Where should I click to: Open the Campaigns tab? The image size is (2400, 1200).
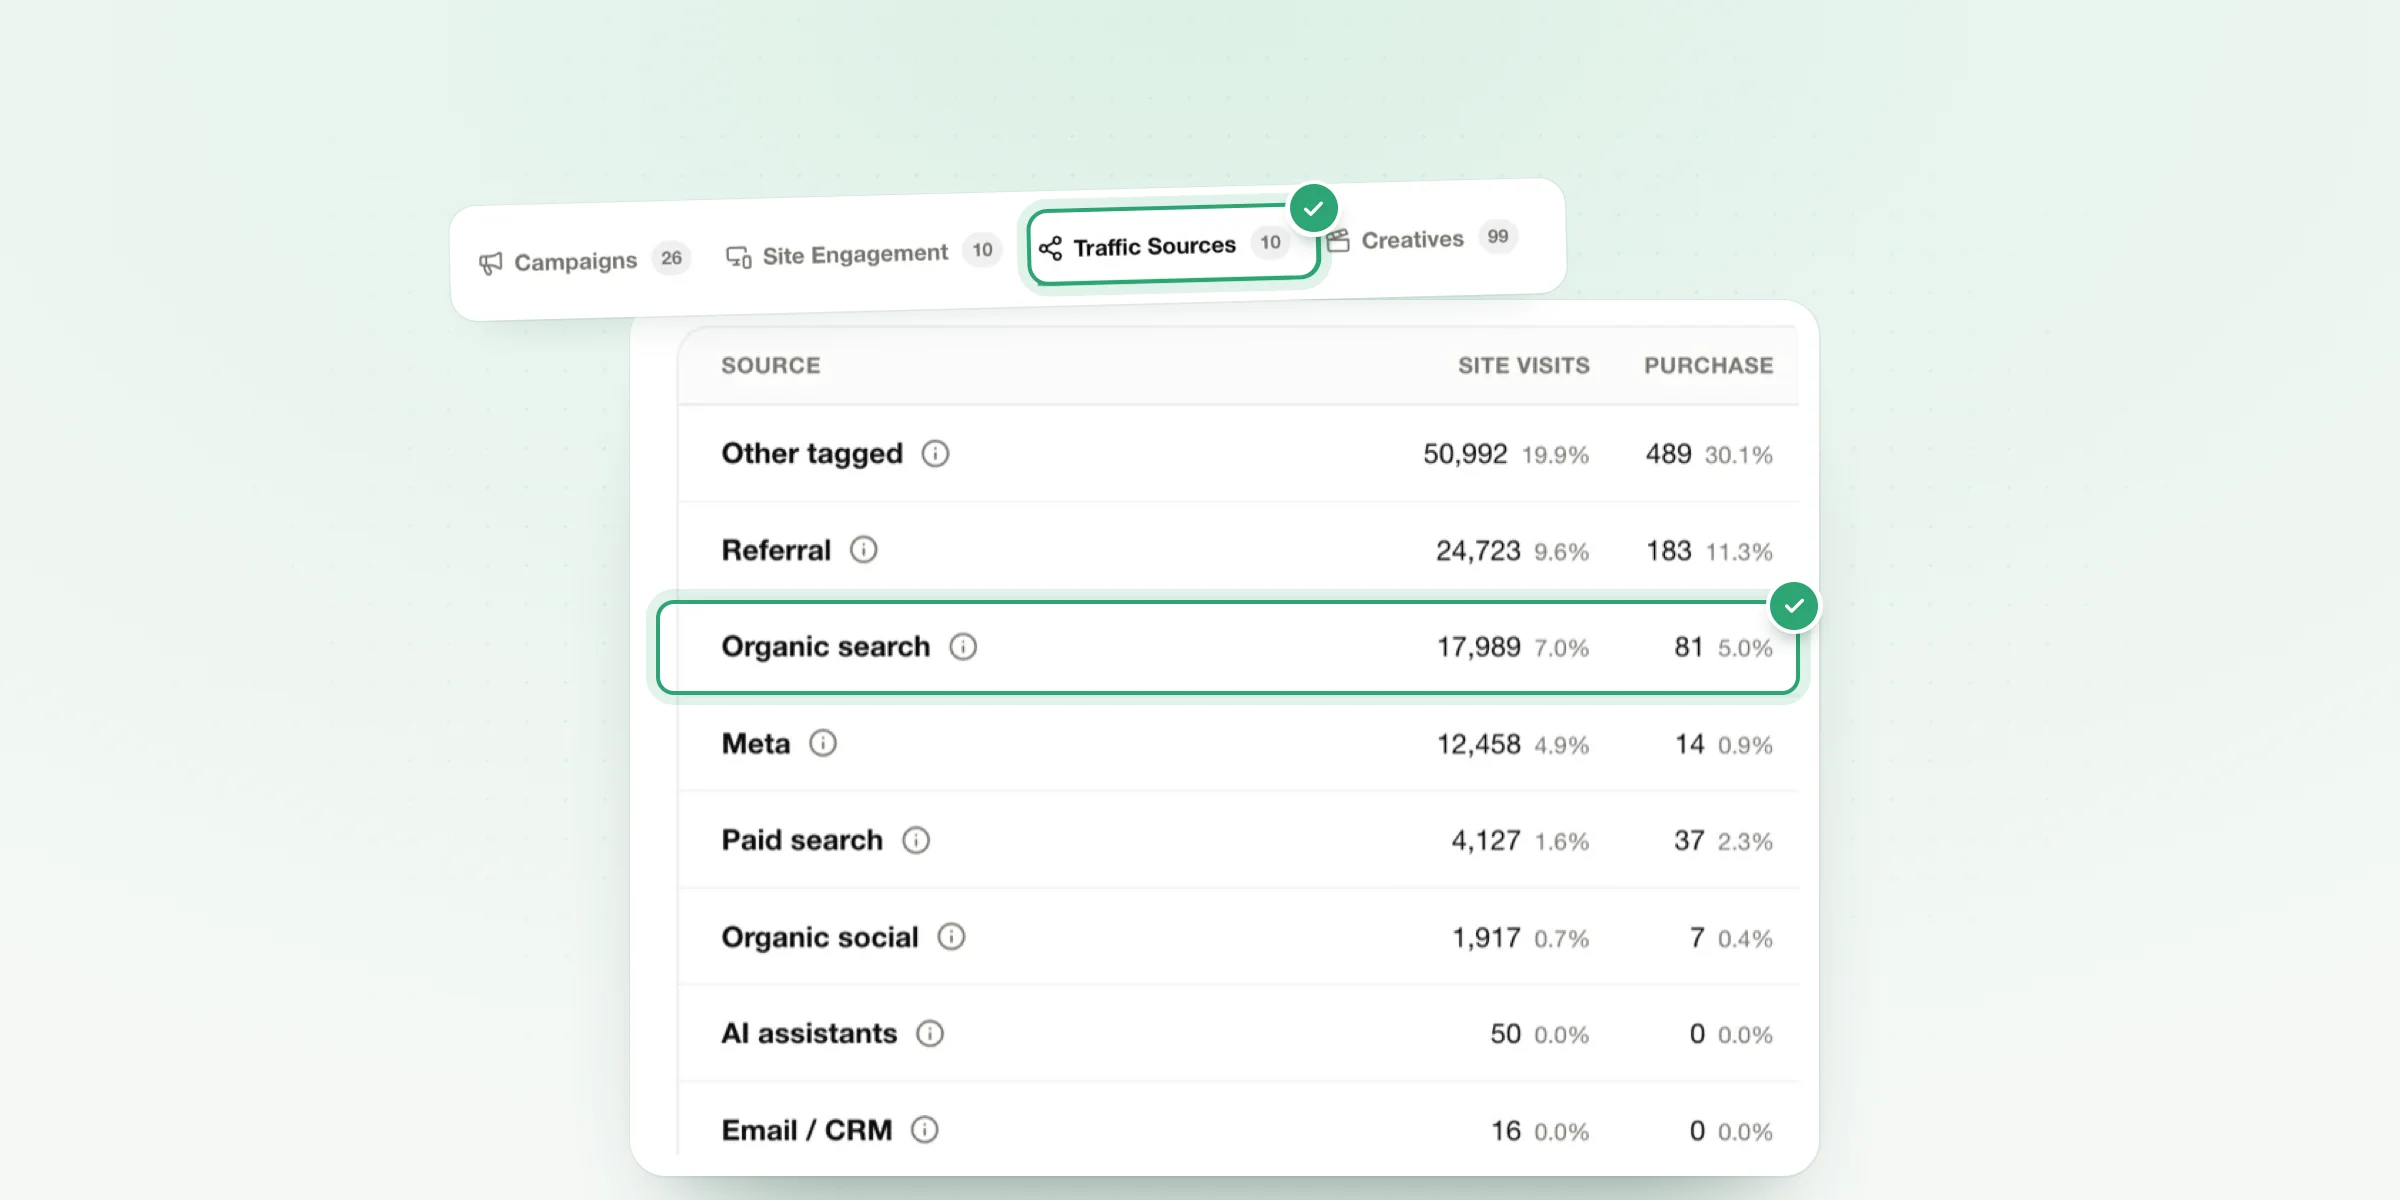[584, 261]
